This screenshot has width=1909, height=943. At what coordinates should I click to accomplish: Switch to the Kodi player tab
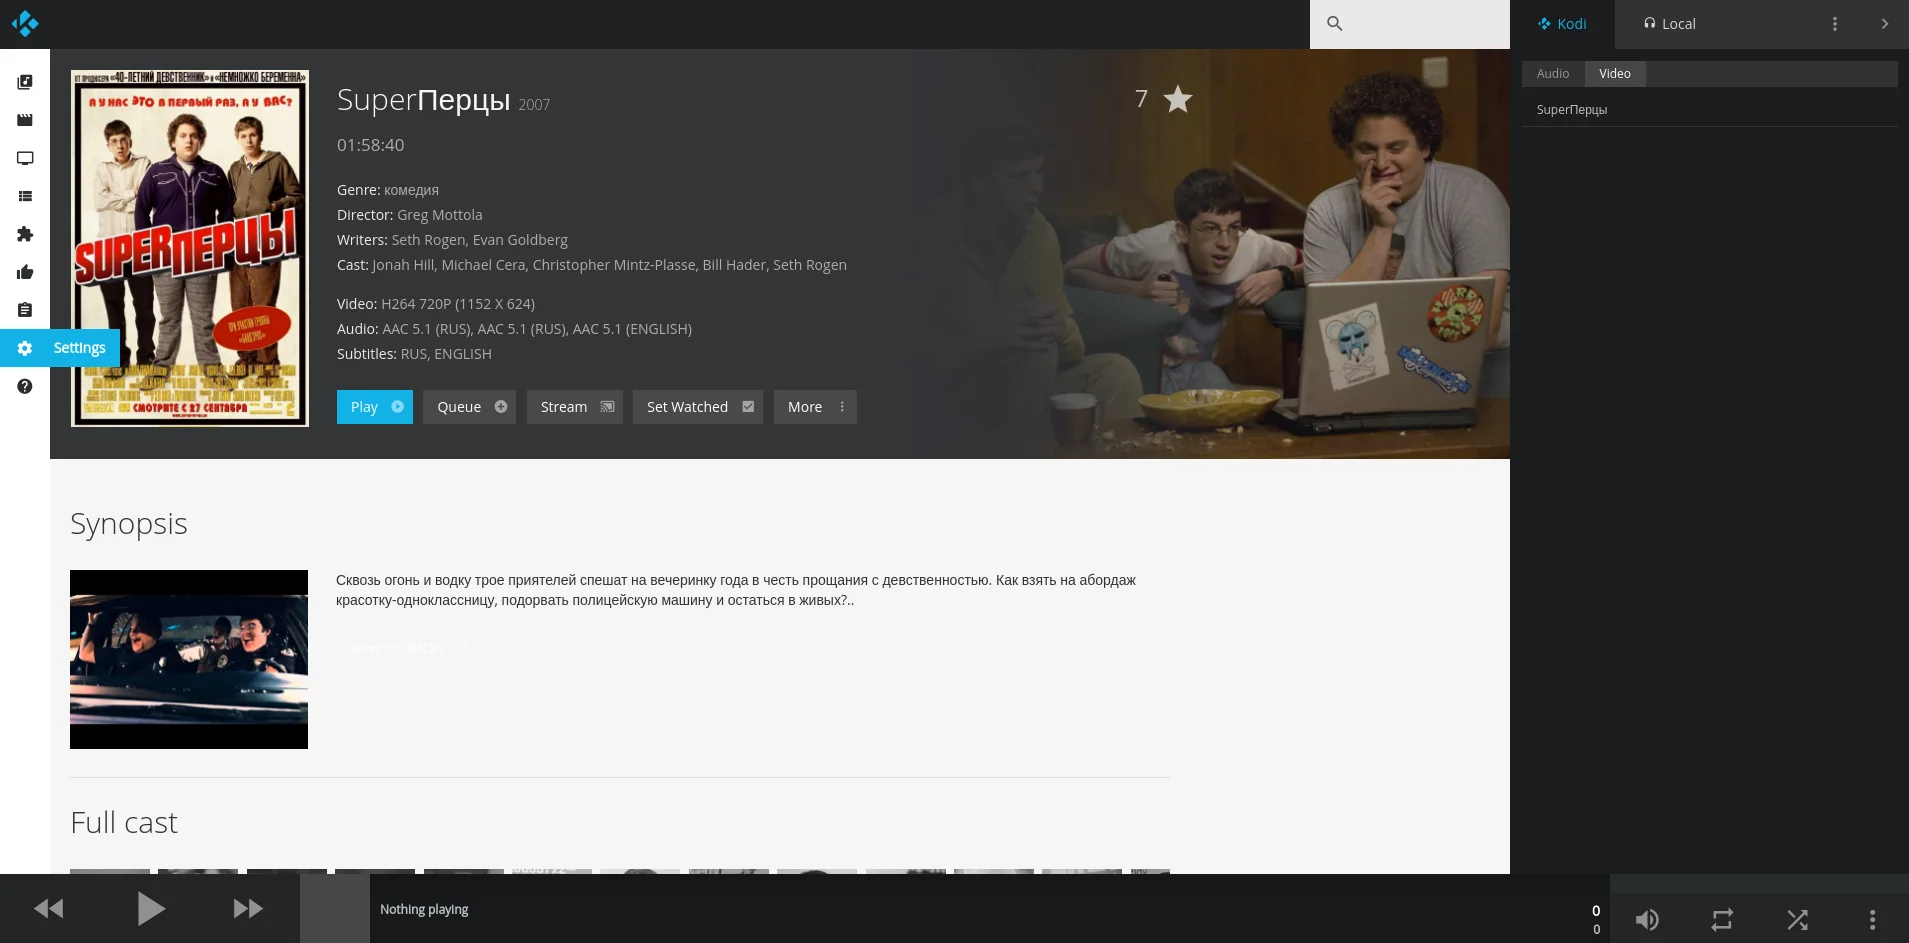pos(1562,24)
